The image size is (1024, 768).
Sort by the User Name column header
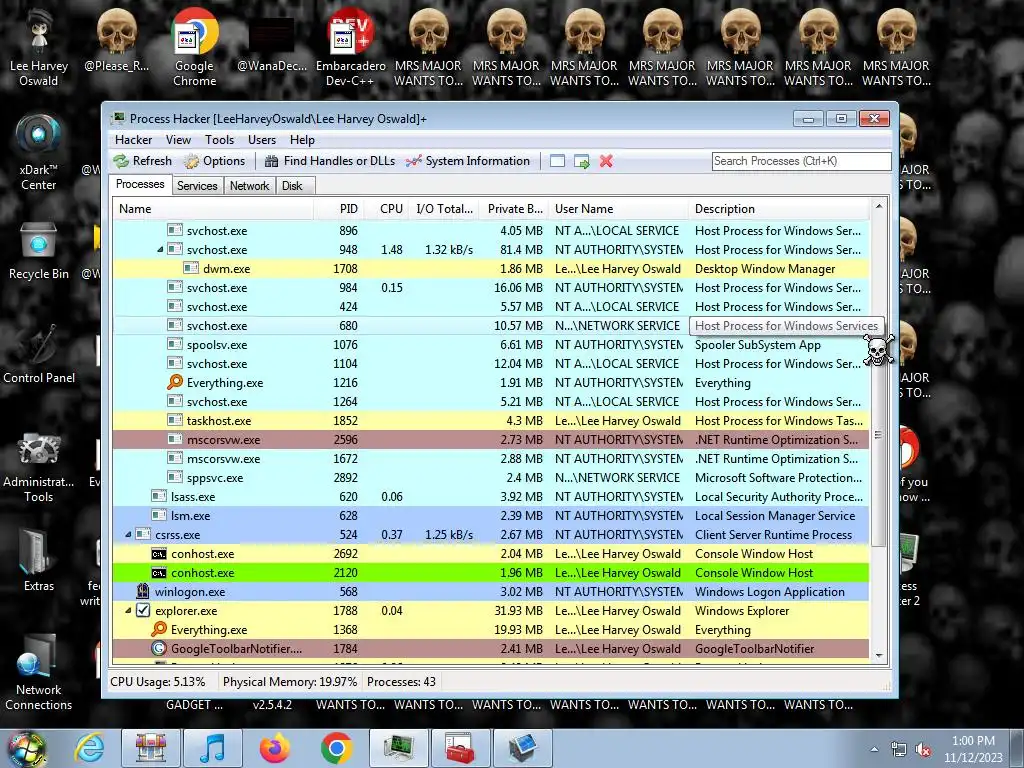click(x=618, y=209)
